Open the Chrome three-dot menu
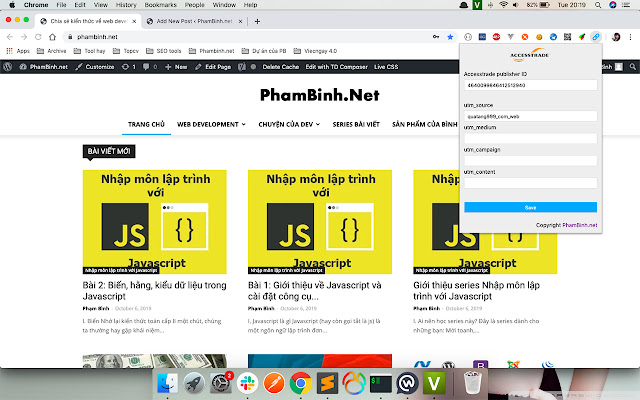Image resolution: width=640 pixels, height=400 pixels. click(x=631, y=37)
